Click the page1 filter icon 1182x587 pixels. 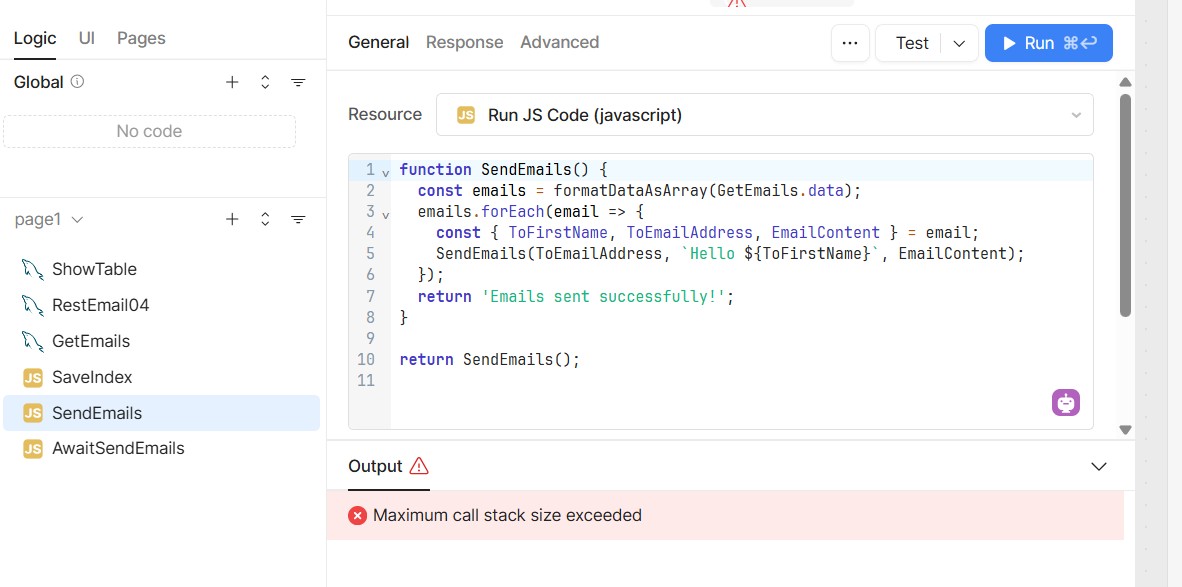(x=298, y=219)
